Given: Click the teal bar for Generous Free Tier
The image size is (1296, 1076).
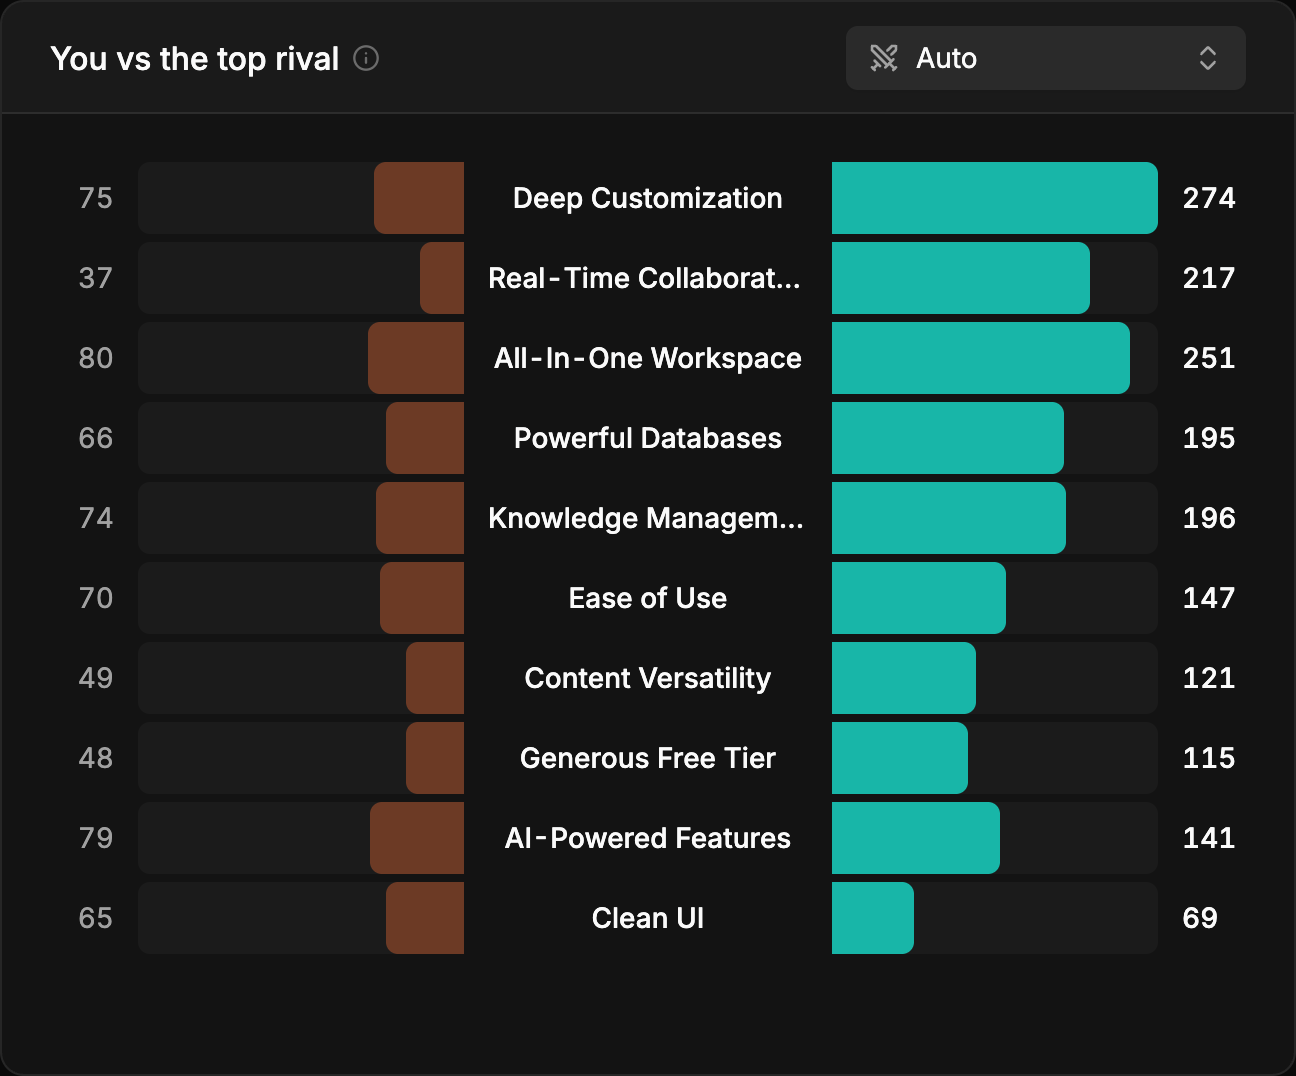Looking at the screenshot, I should point(900,758).
